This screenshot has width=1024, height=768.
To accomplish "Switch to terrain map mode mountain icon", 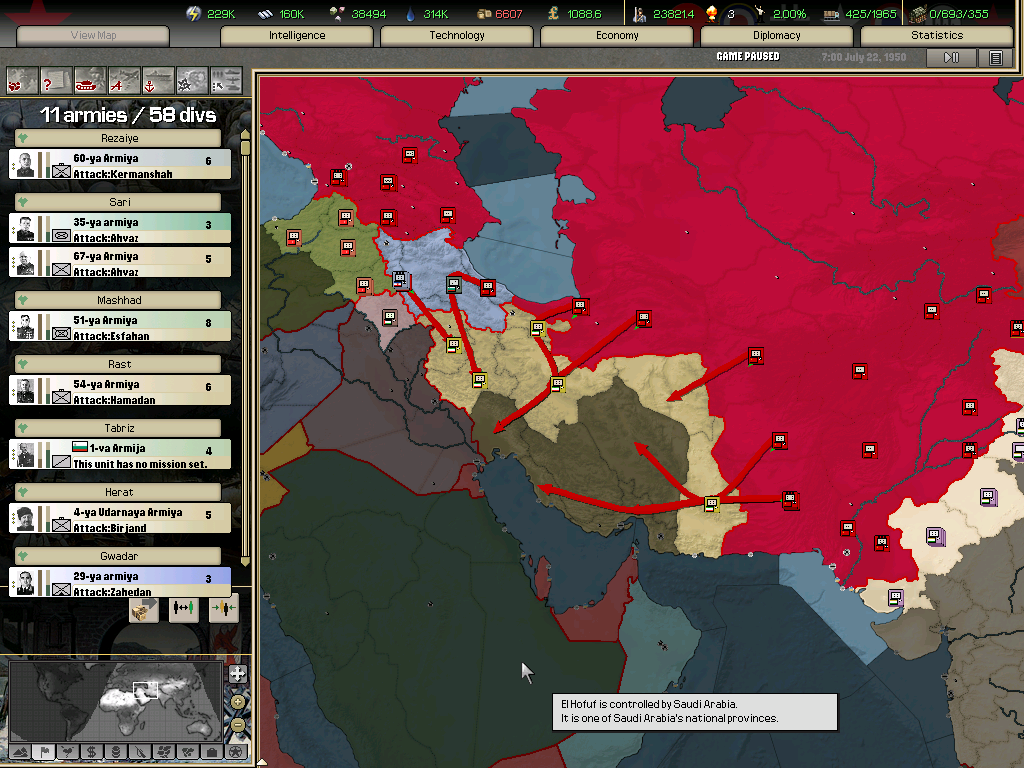I will pos(19,752).
